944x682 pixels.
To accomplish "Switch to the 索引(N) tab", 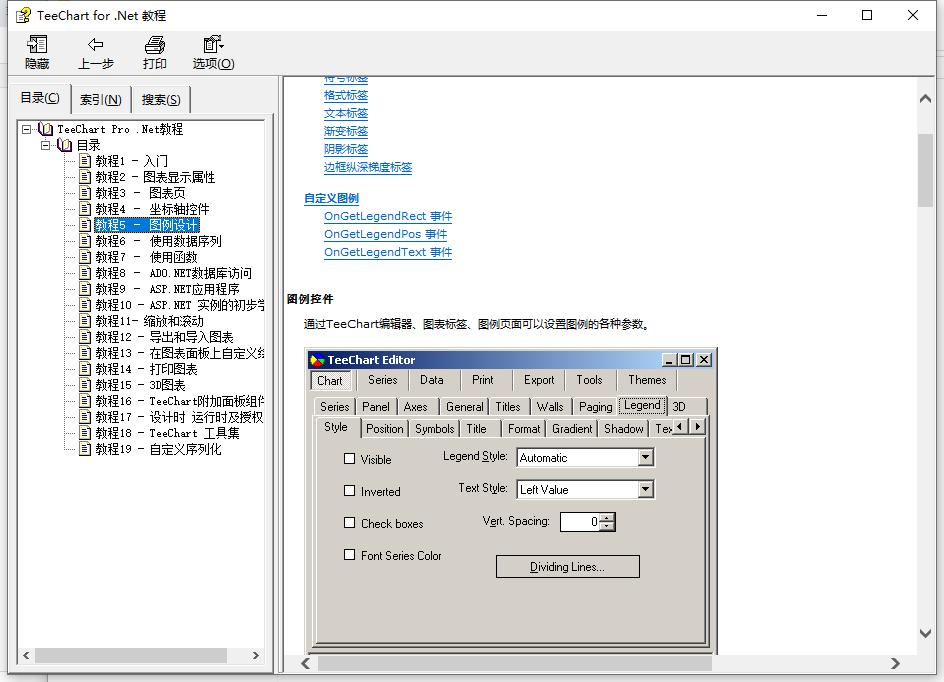I will pyautogui.click(x=101, y=99).
